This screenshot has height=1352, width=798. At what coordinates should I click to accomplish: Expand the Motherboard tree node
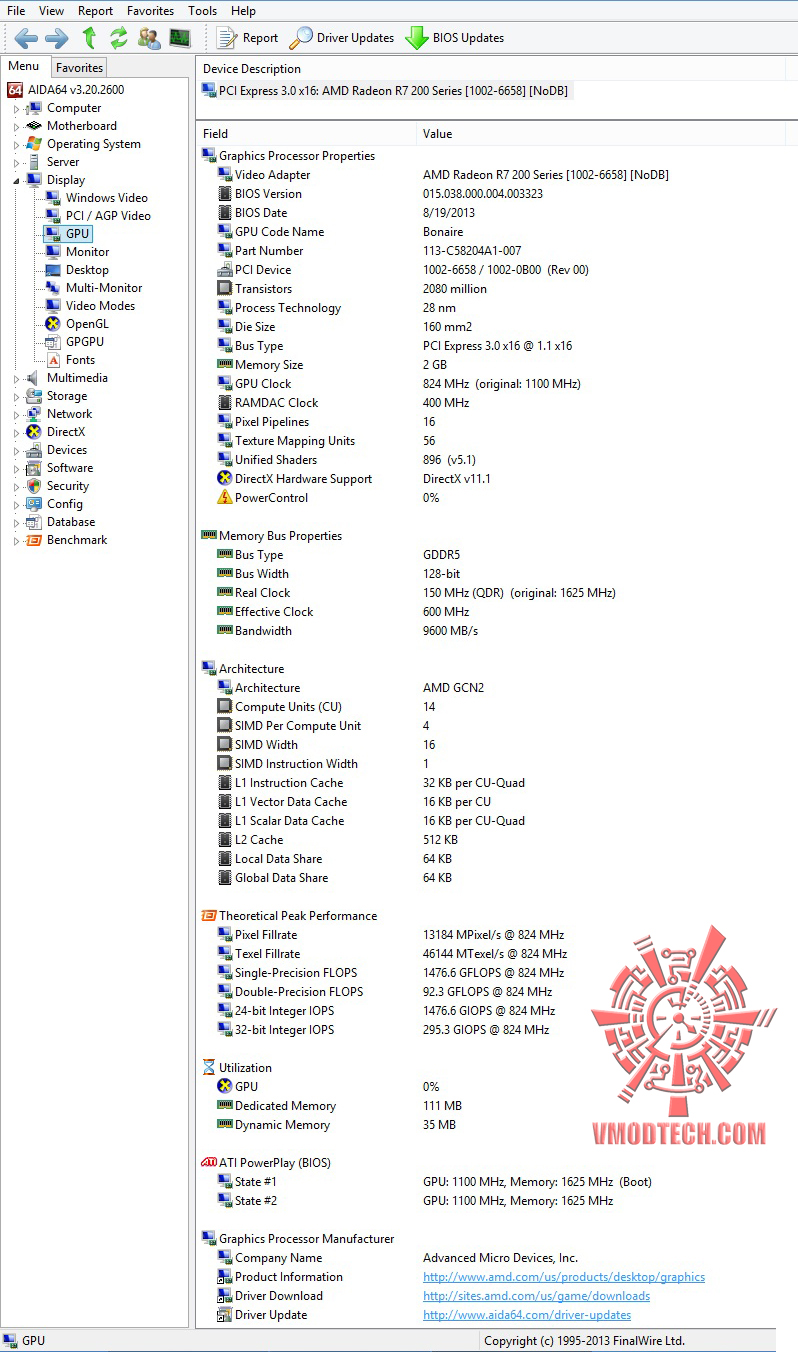click(x=16, y=126)
